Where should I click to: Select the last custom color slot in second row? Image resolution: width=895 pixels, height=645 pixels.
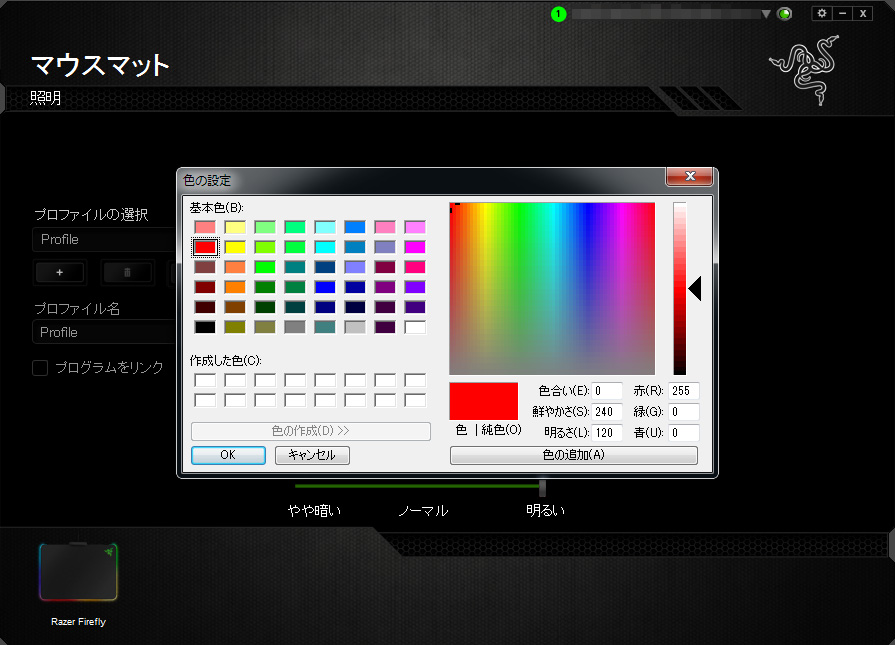click(415, 400)
